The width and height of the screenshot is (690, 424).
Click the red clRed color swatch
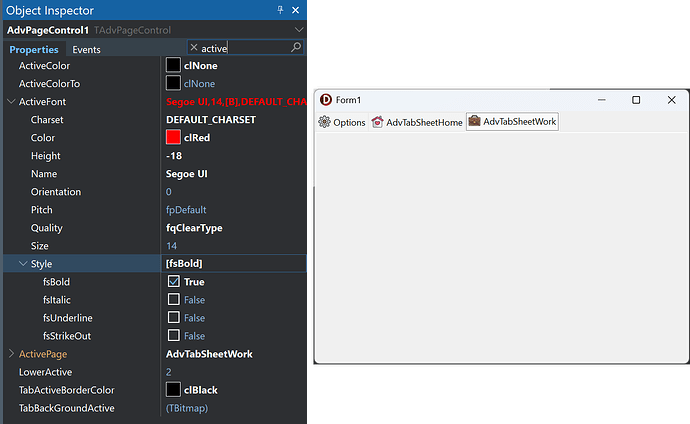click(x=173, y=138)
